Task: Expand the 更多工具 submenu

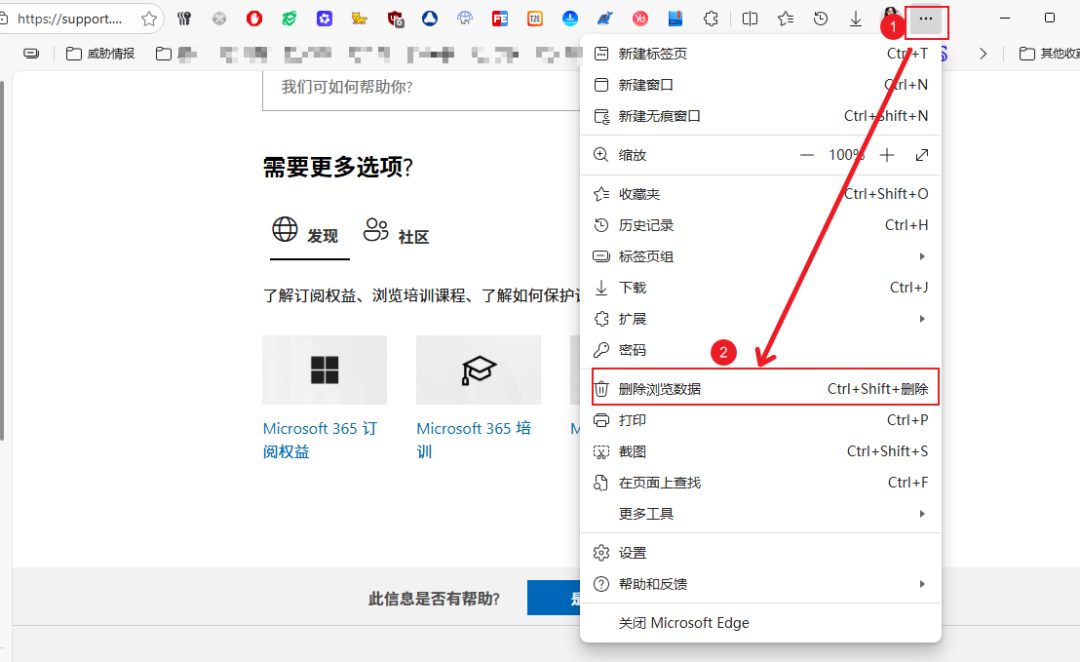Action: tap(760, 514)
